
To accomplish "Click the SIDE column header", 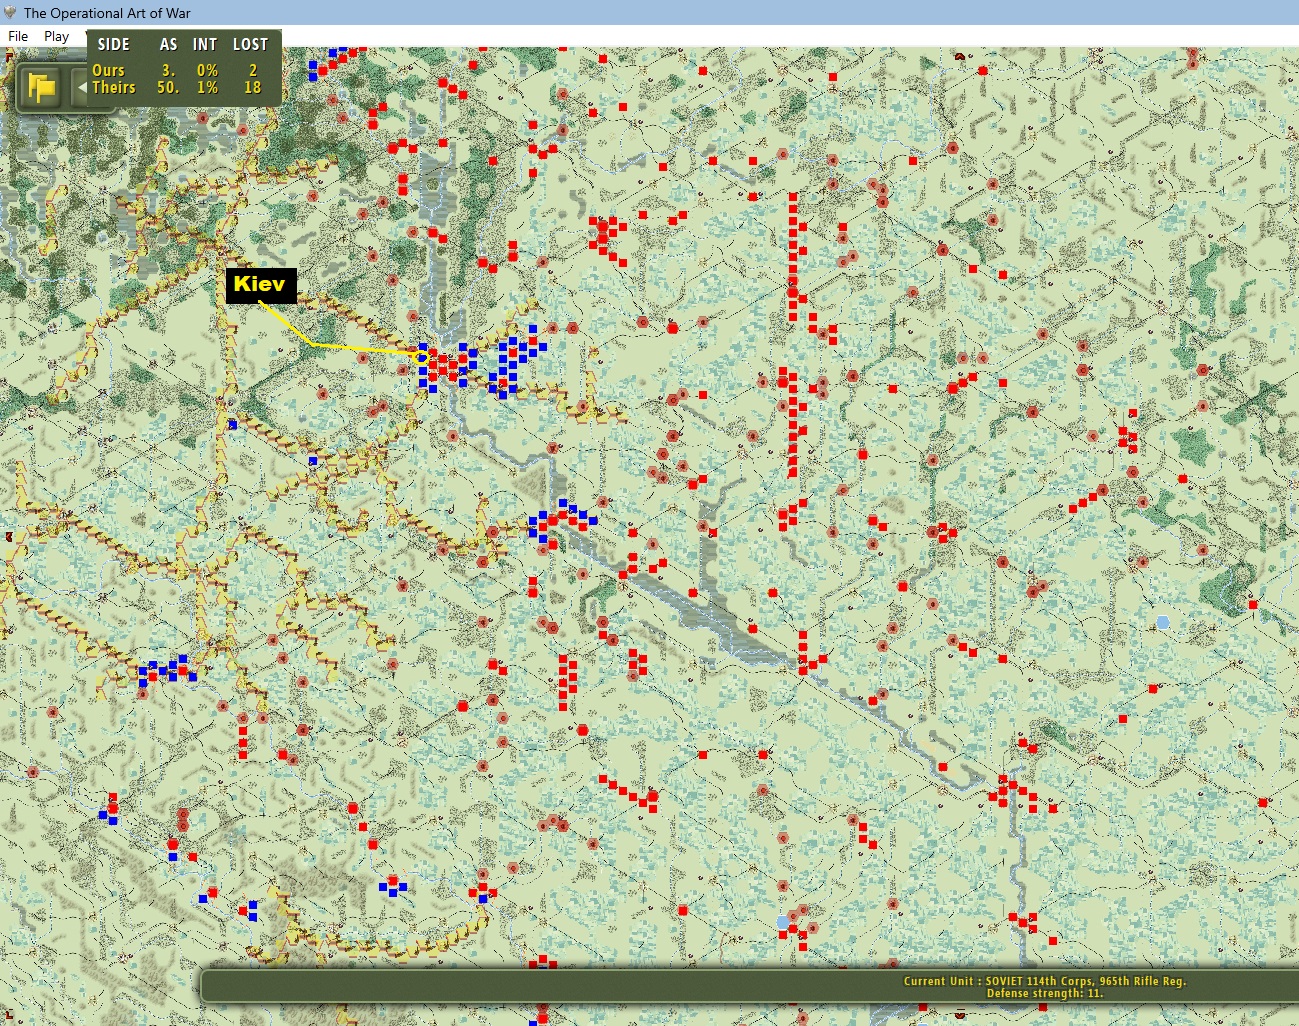I will pos(113,44).
